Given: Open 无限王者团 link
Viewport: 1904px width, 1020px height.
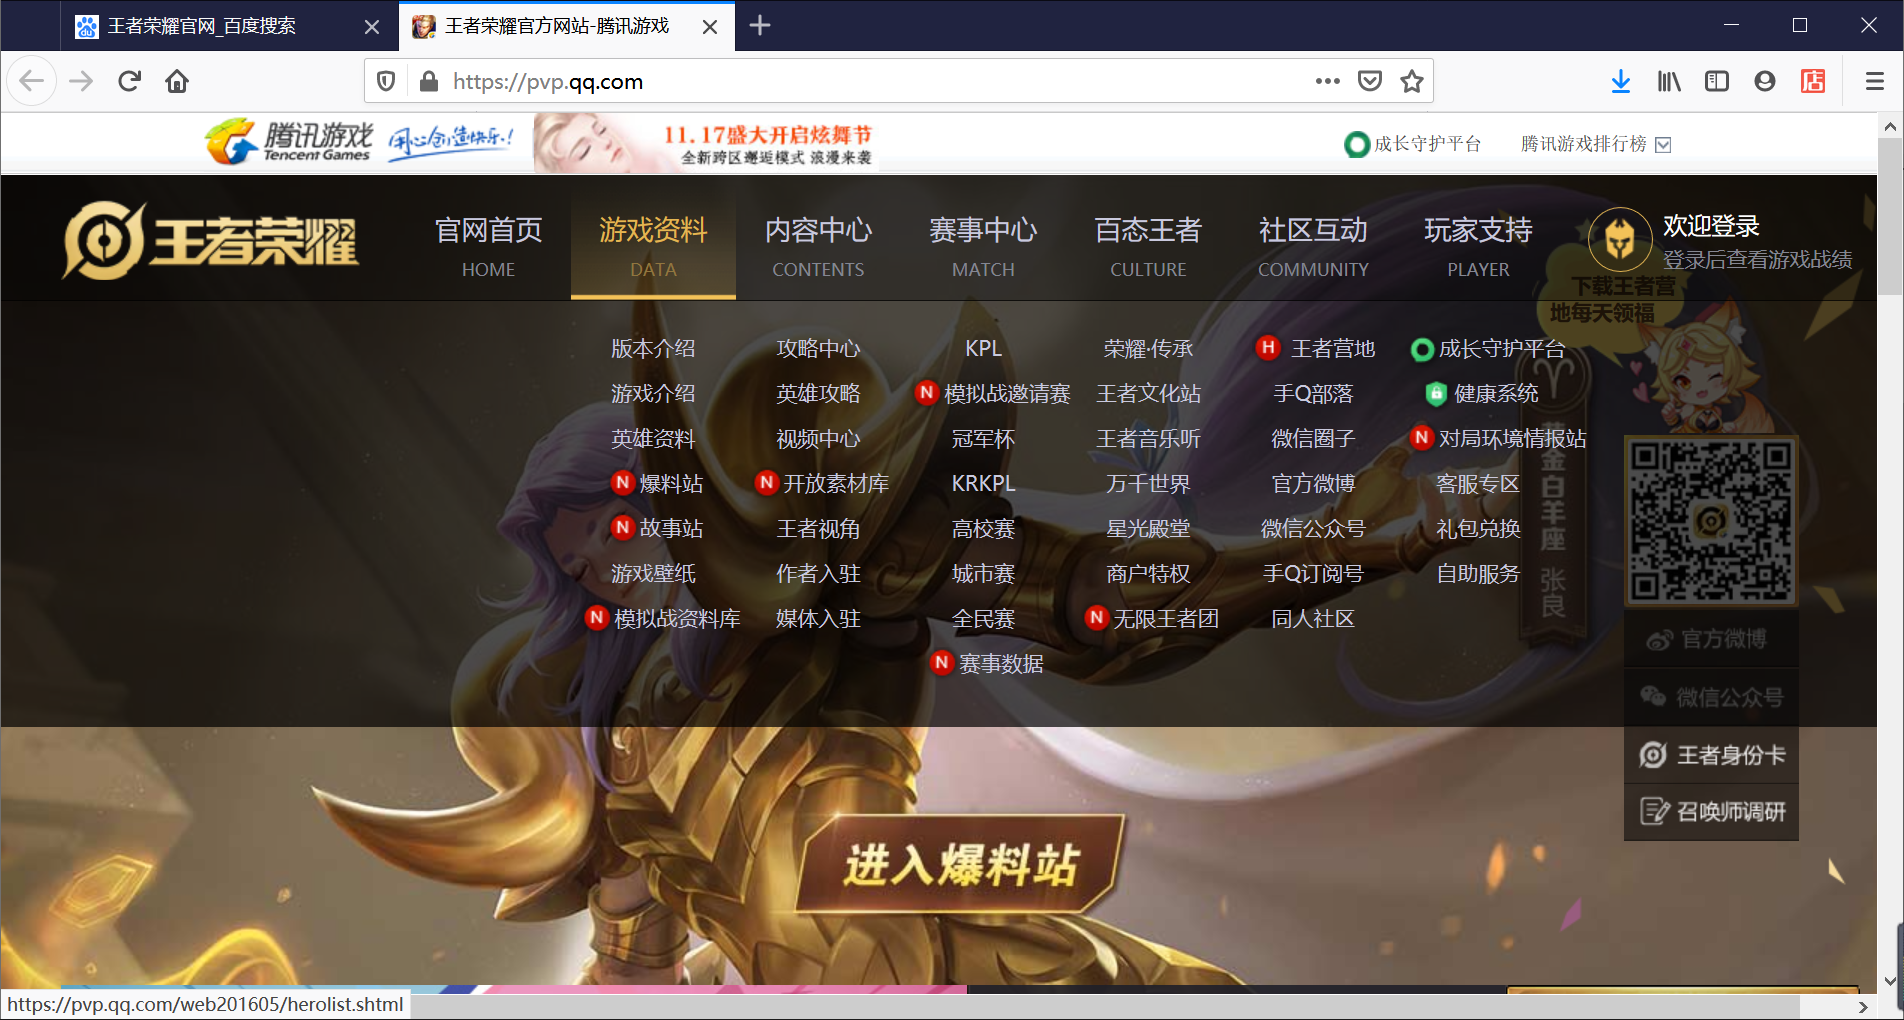Looking at the screenshot, I should tap(1152, 618).
